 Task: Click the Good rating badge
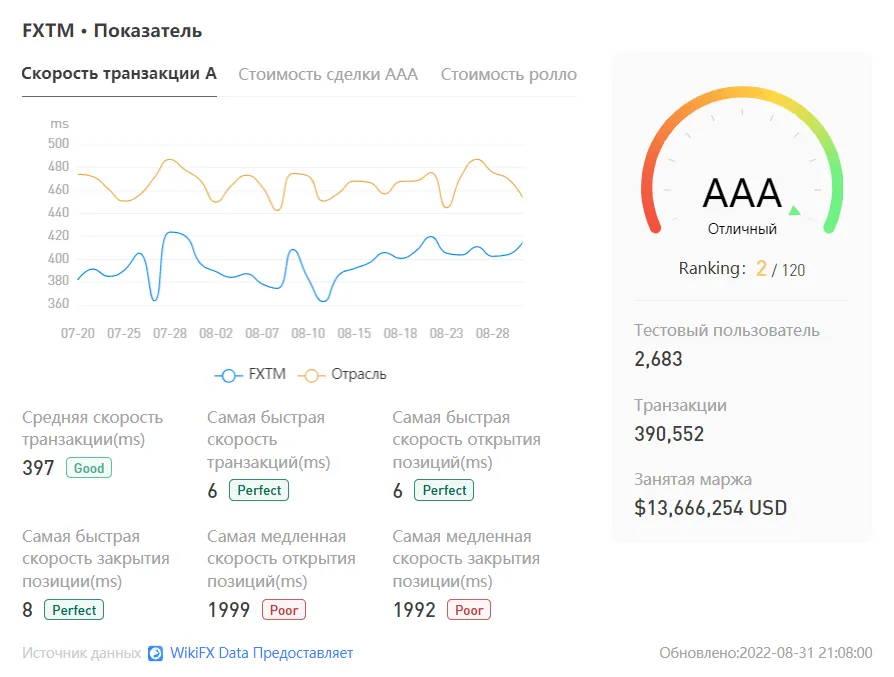point(89,468)
